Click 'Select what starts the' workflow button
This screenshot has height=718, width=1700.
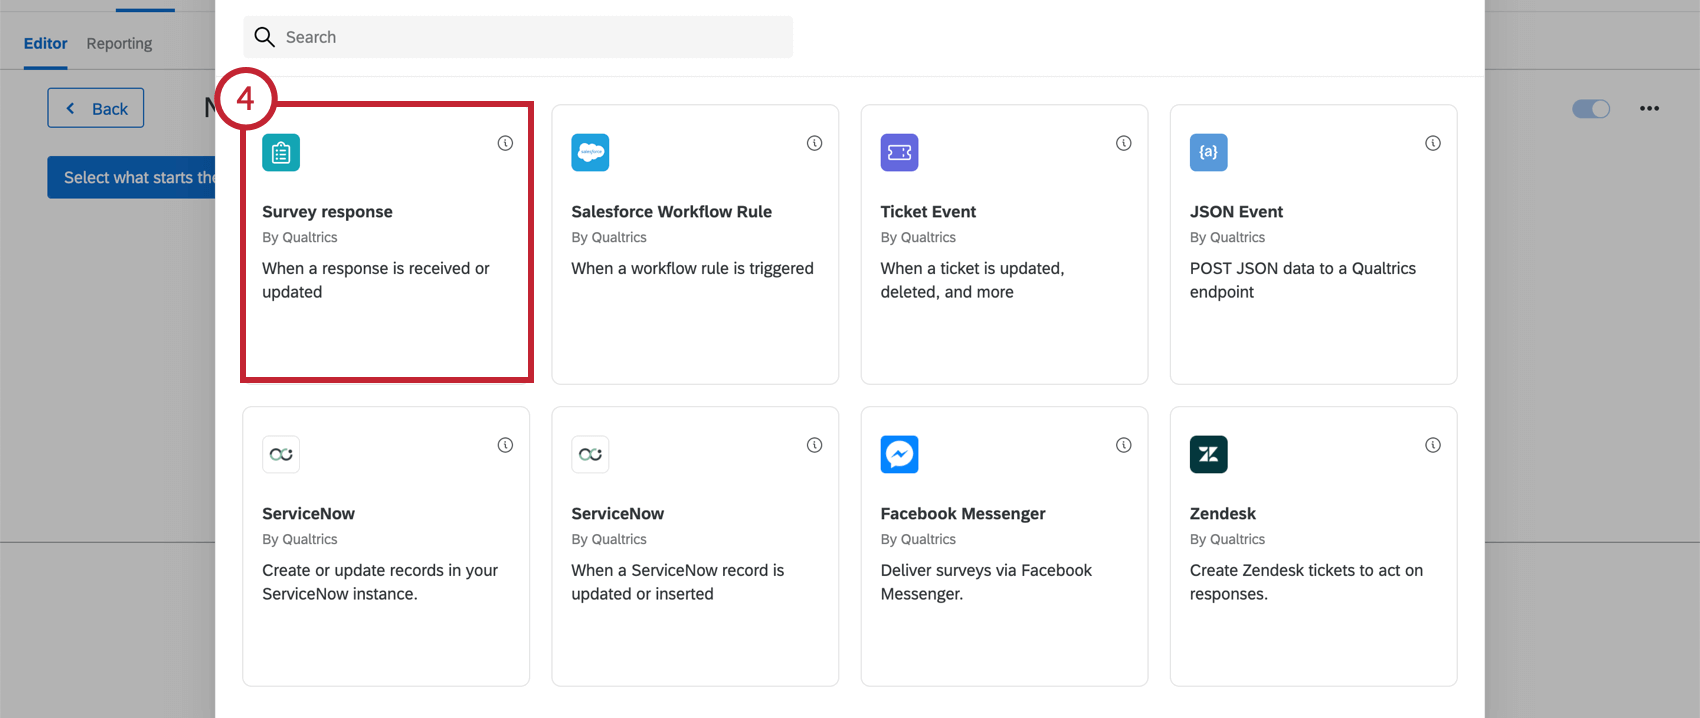(x=131, y=177)
